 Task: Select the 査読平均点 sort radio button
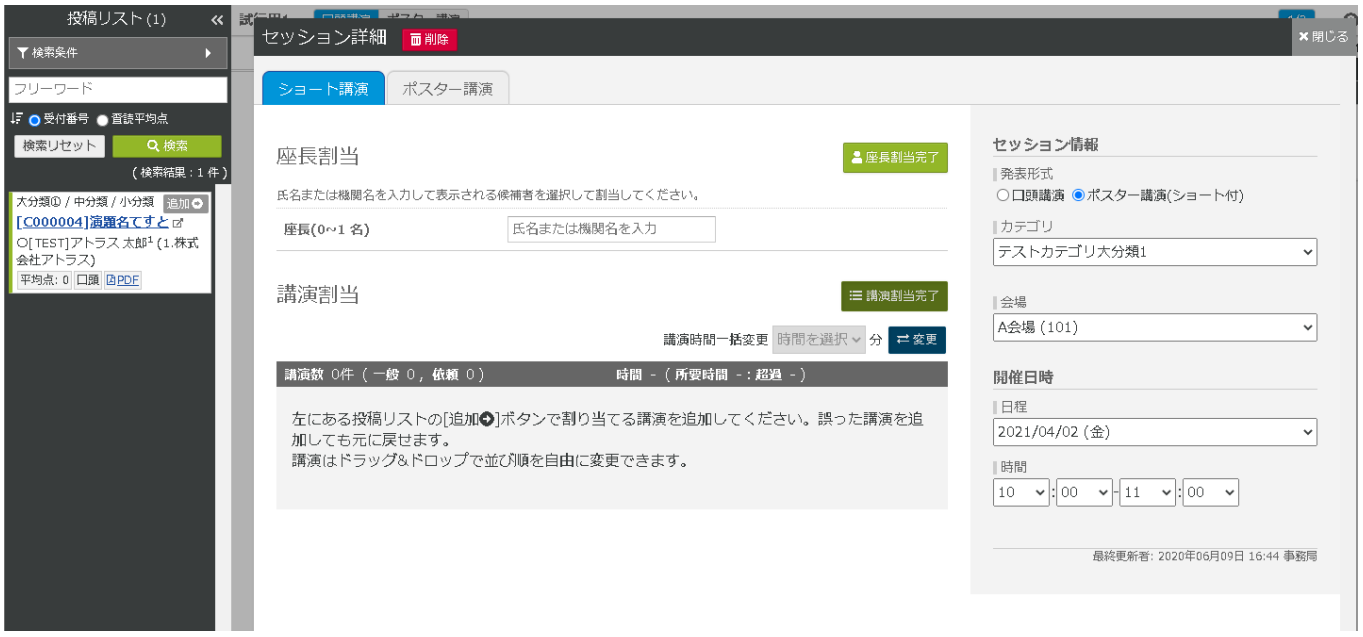(x=104, y=118)
